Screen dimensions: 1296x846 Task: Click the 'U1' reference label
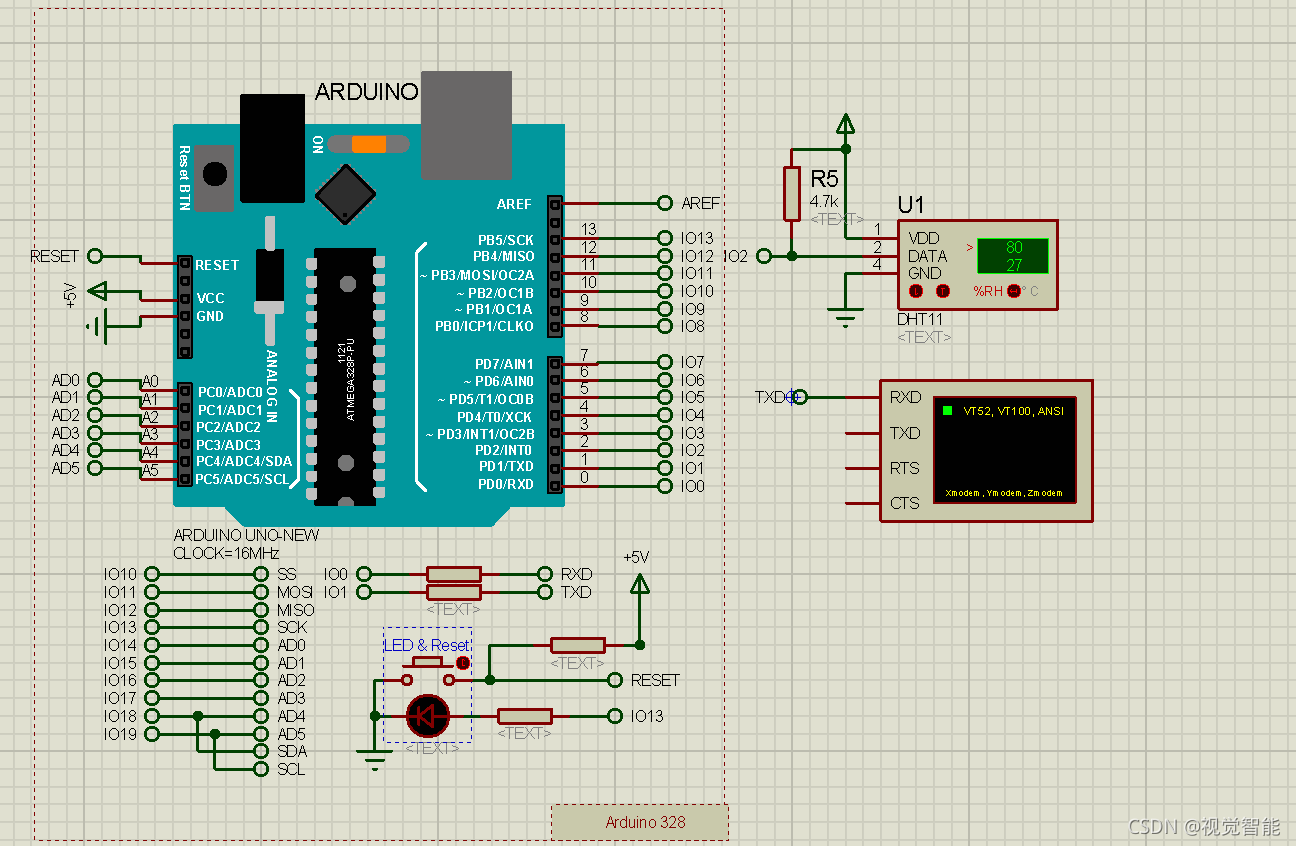[911, 205]
